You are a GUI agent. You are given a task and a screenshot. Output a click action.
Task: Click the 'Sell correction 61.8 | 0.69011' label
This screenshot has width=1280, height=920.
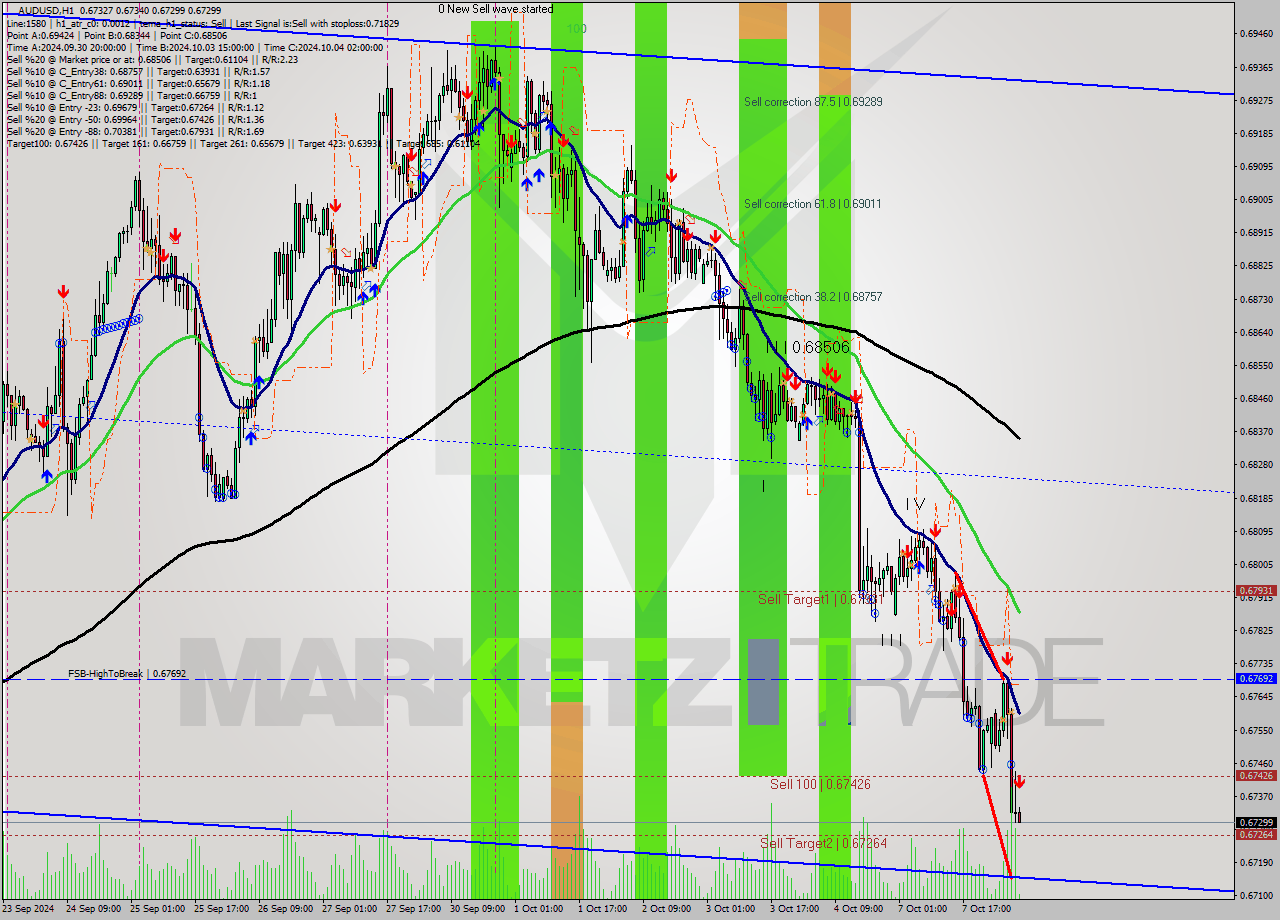coord(813,204)
